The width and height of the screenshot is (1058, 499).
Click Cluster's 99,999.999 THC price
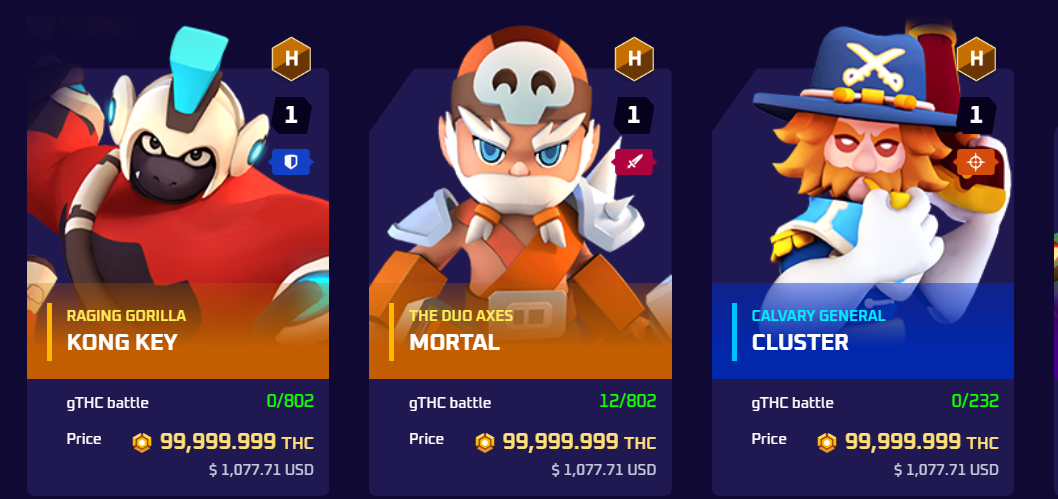pyautogui.click(x=921, y=442)
